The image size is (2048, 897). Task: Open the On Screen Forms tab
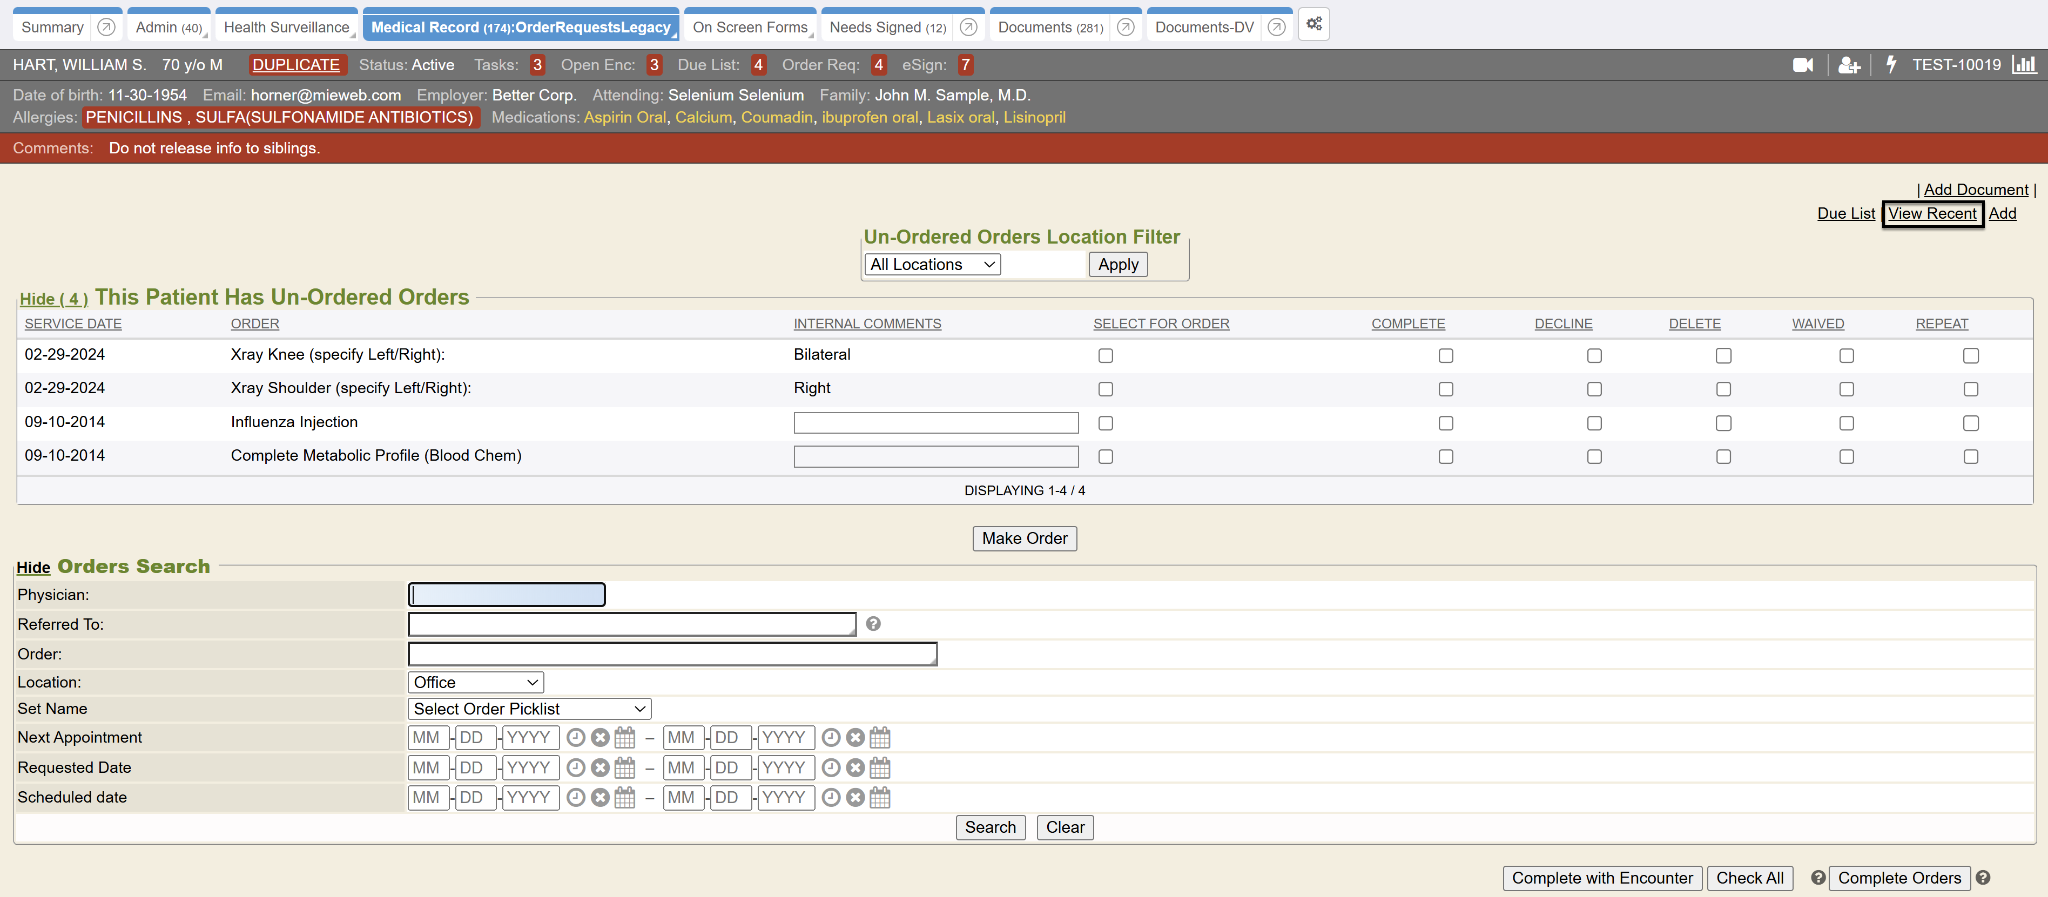click(x=750, y=27)
